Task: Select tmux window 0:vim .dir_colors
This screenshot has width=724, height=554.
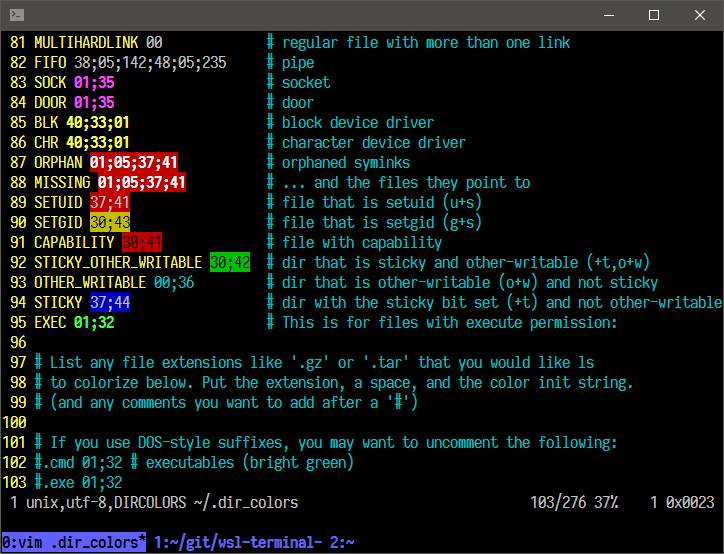Action: pos(74,542)
